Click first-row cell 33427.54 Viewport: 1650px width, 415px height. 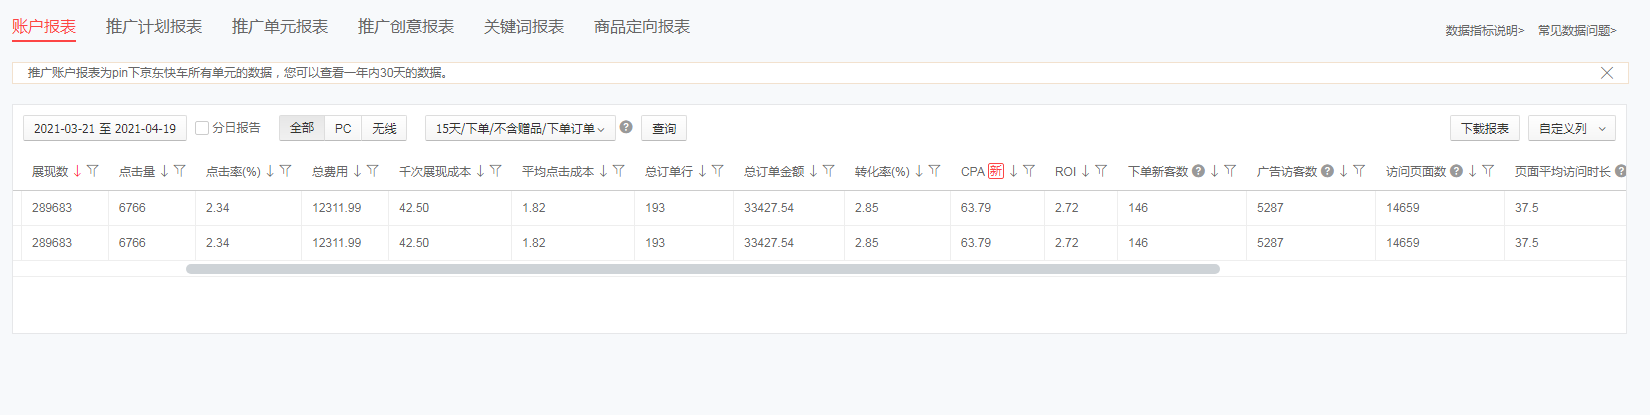[769, 208]
